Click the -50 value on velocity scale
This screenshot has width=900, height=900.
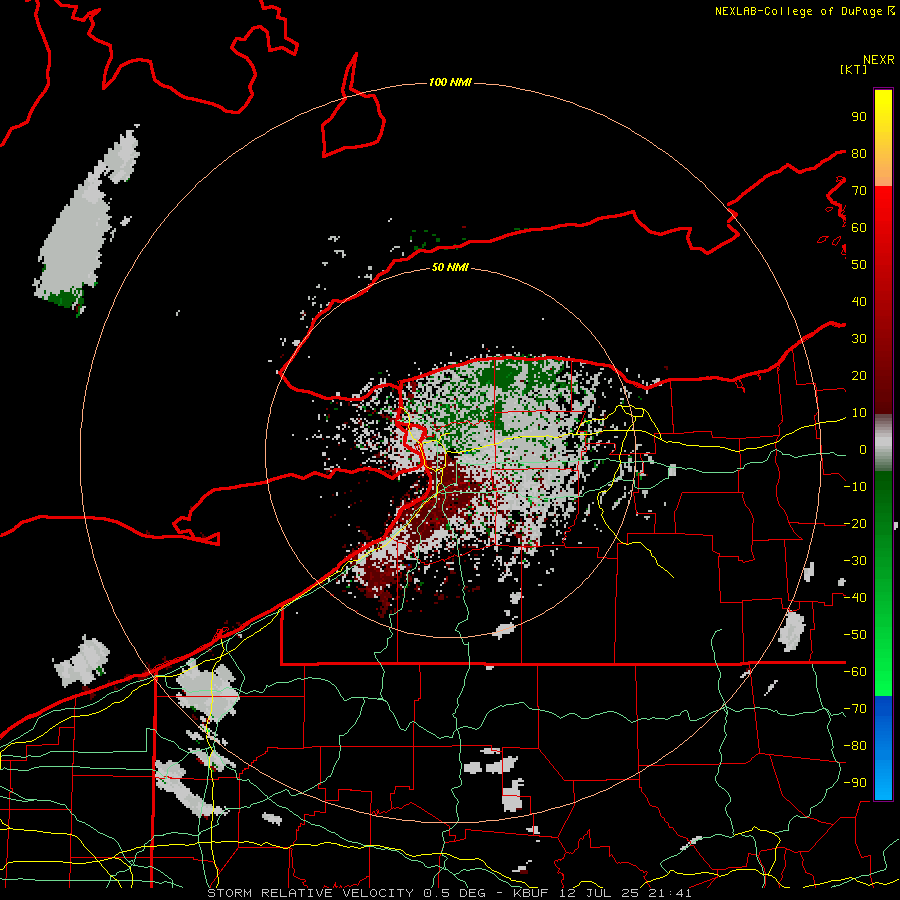pyautogui.click(x=855, y=635)
